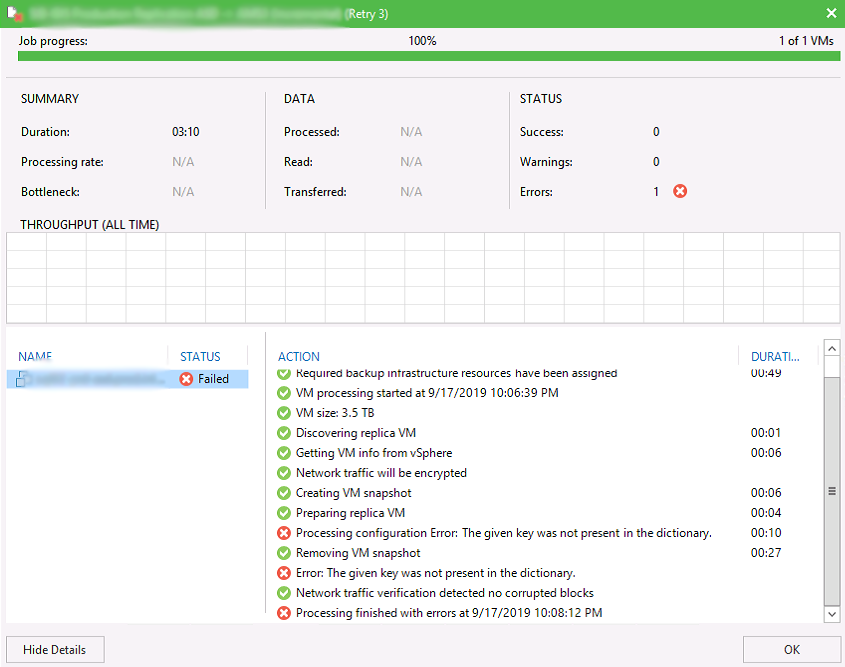Screen dimensions: 845x667
Task: Click the ACTION column header
Action: pos(299,356)
